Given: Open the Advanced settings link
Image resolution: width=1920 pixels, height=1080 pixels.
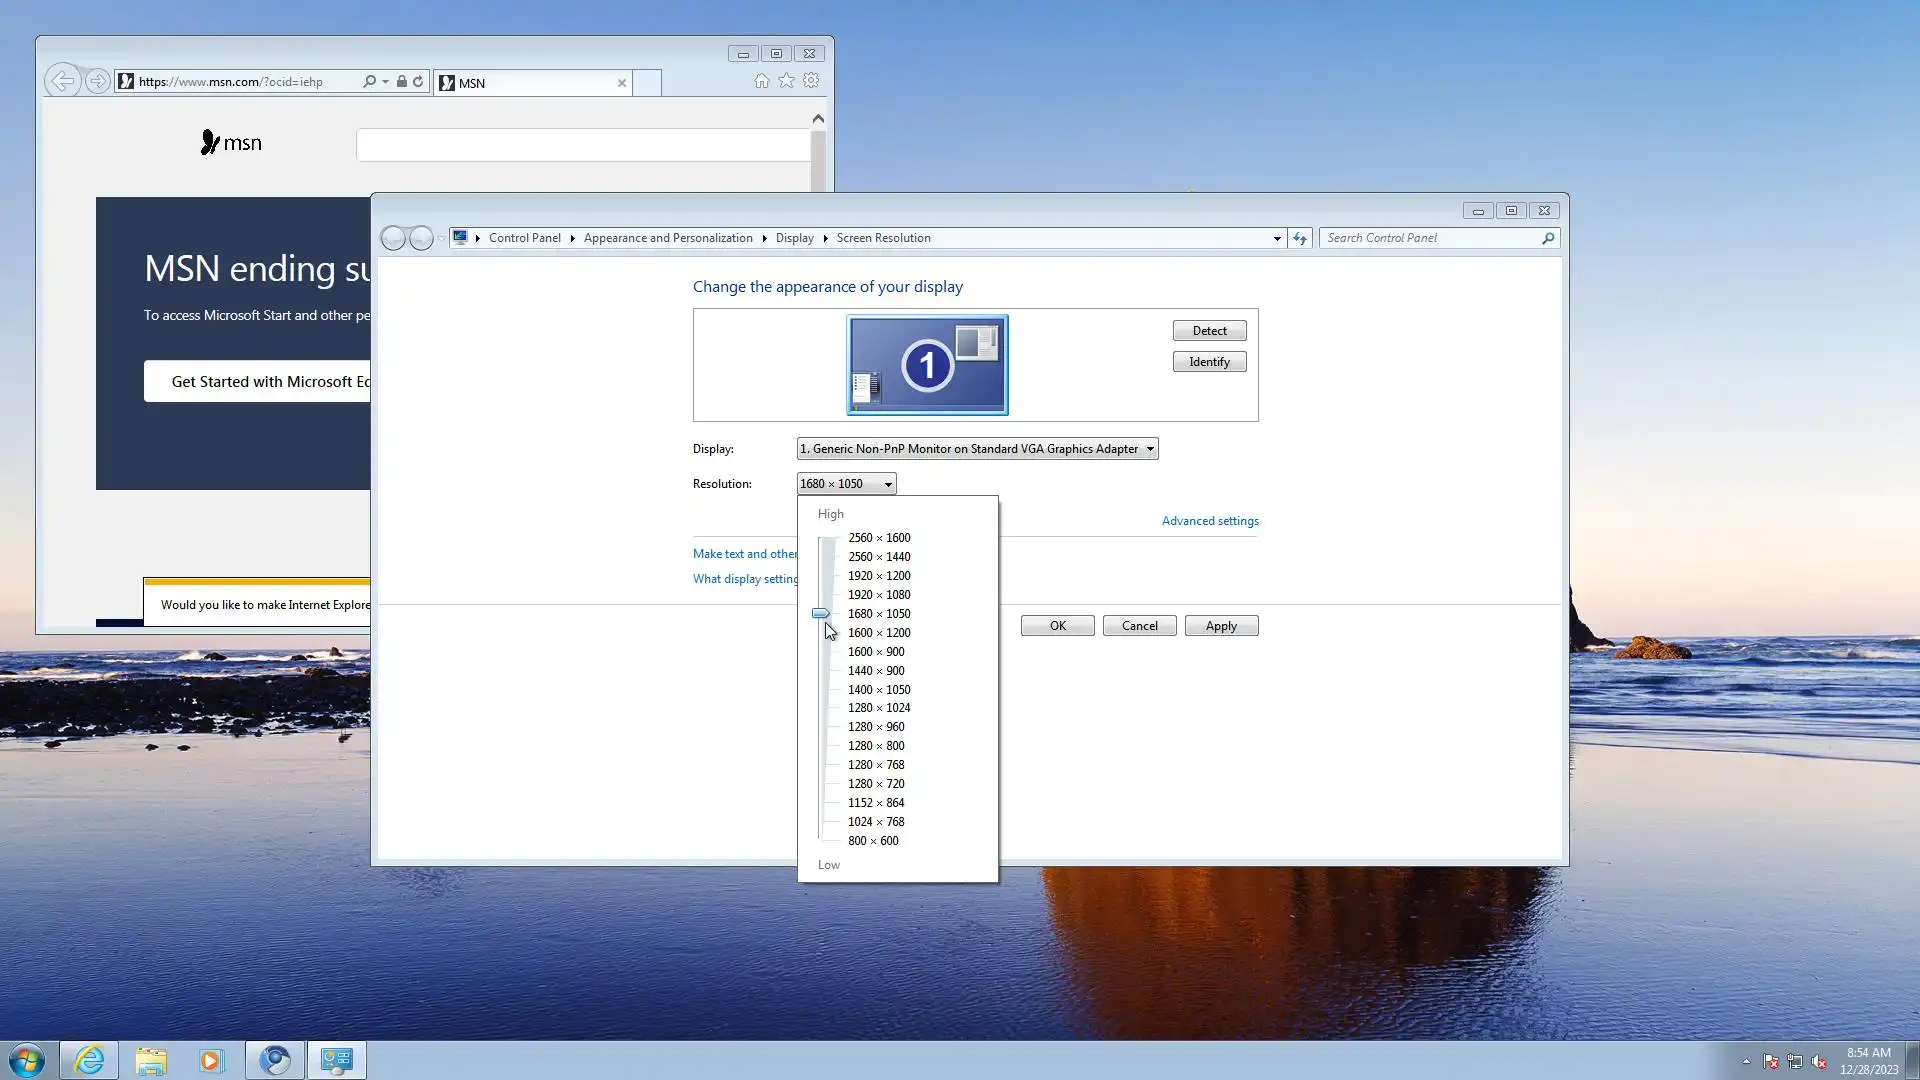Looking at the screenshot, I should click(x=1209, y=521).
